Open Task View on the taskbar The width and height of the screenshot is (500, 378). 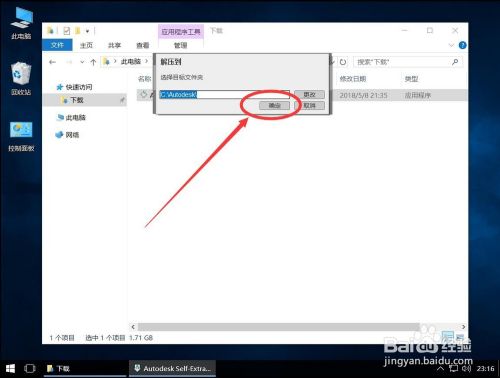coord(30,368)
